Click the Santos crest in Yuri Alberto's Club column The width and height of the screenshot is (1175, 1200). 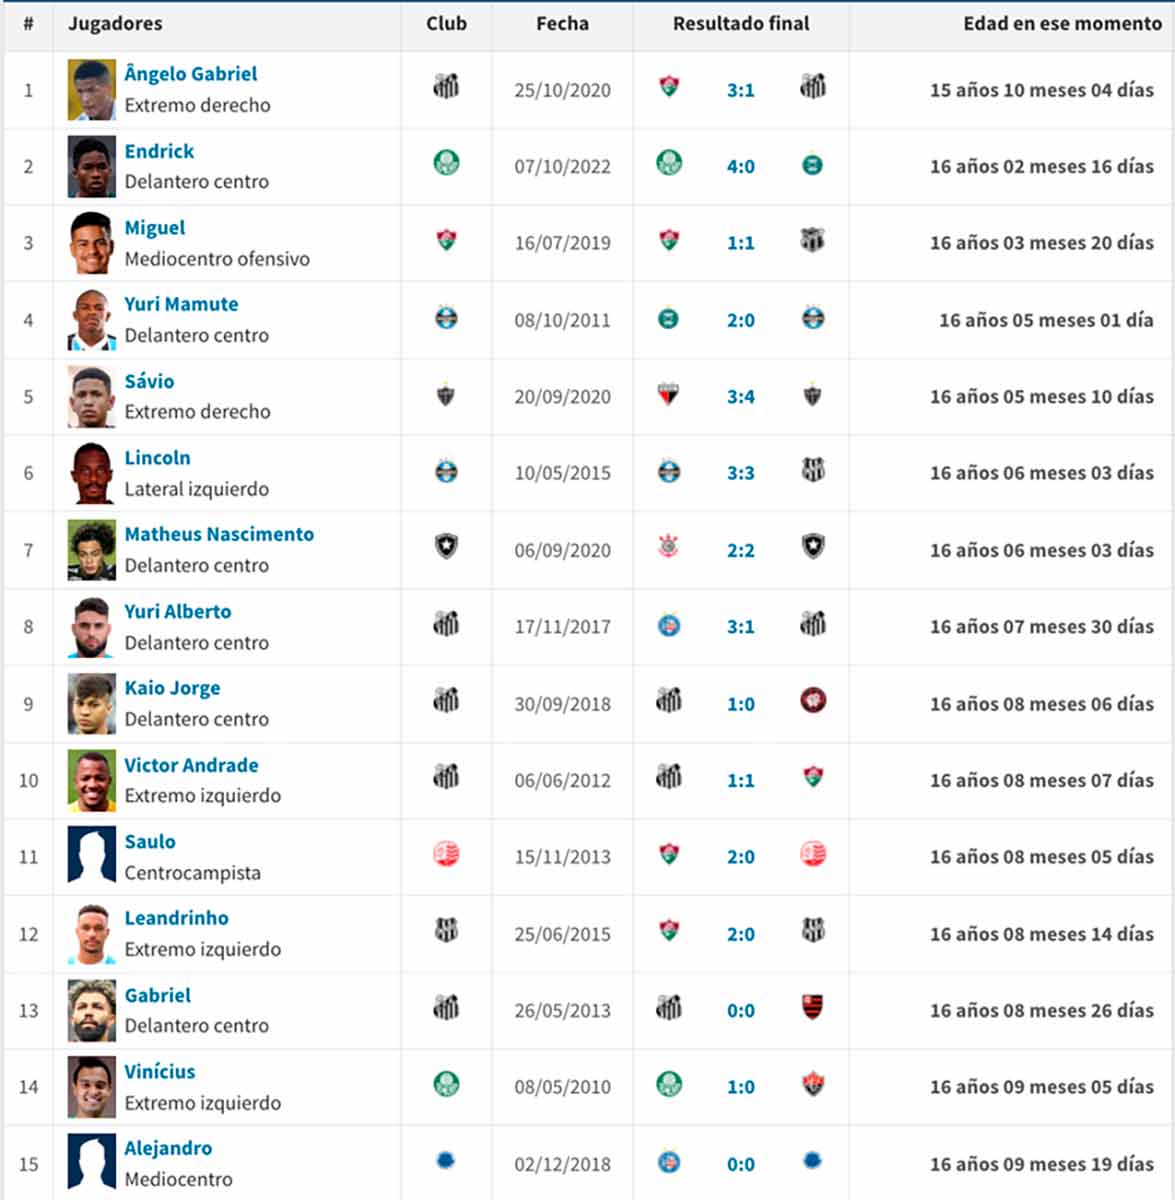tap(446, 625)
